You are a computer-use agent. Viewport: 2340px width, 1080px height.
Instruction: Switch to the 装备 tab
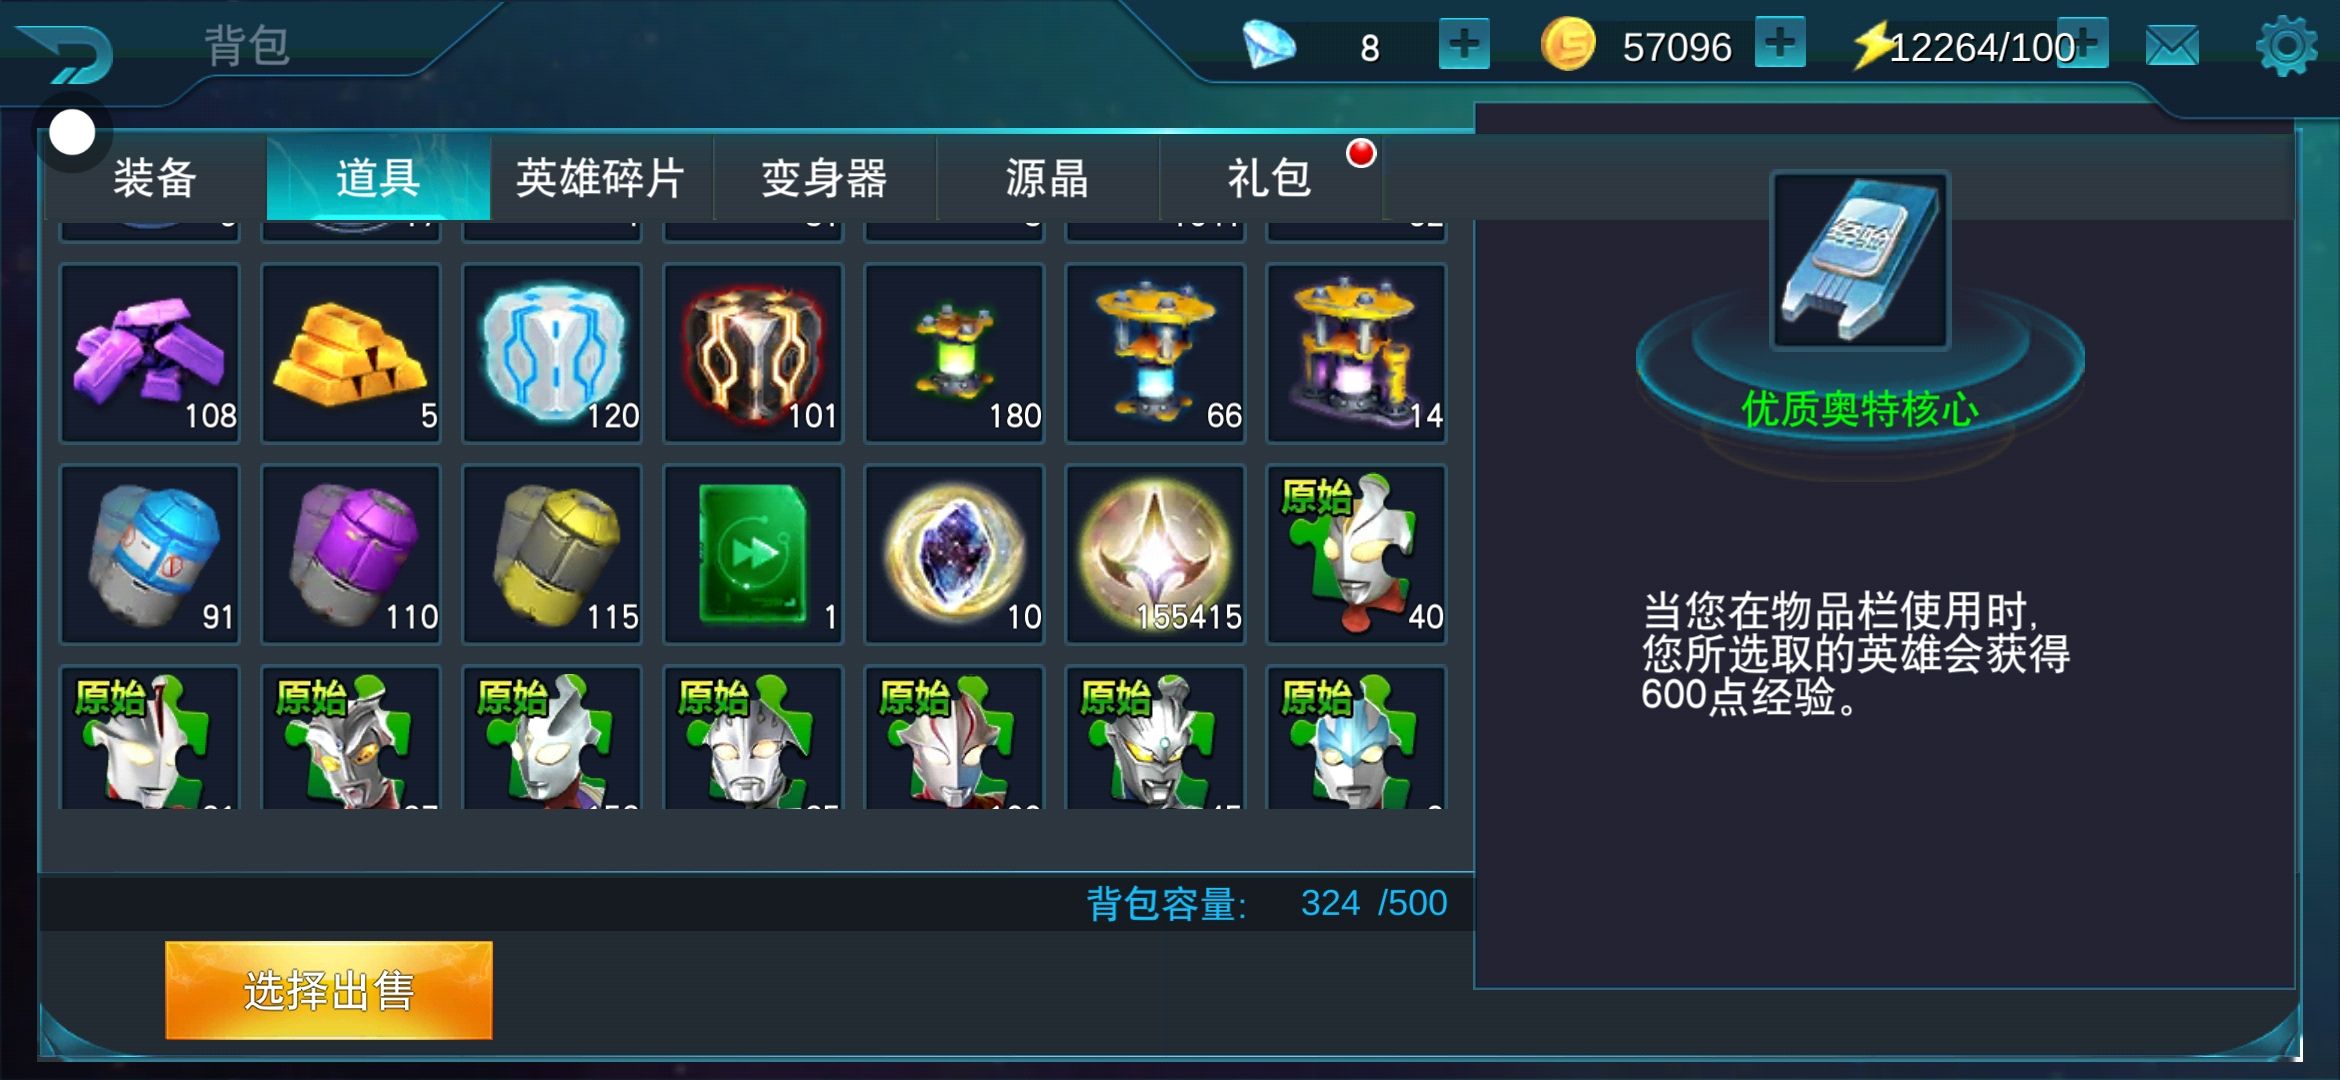(x=154, y=178)
